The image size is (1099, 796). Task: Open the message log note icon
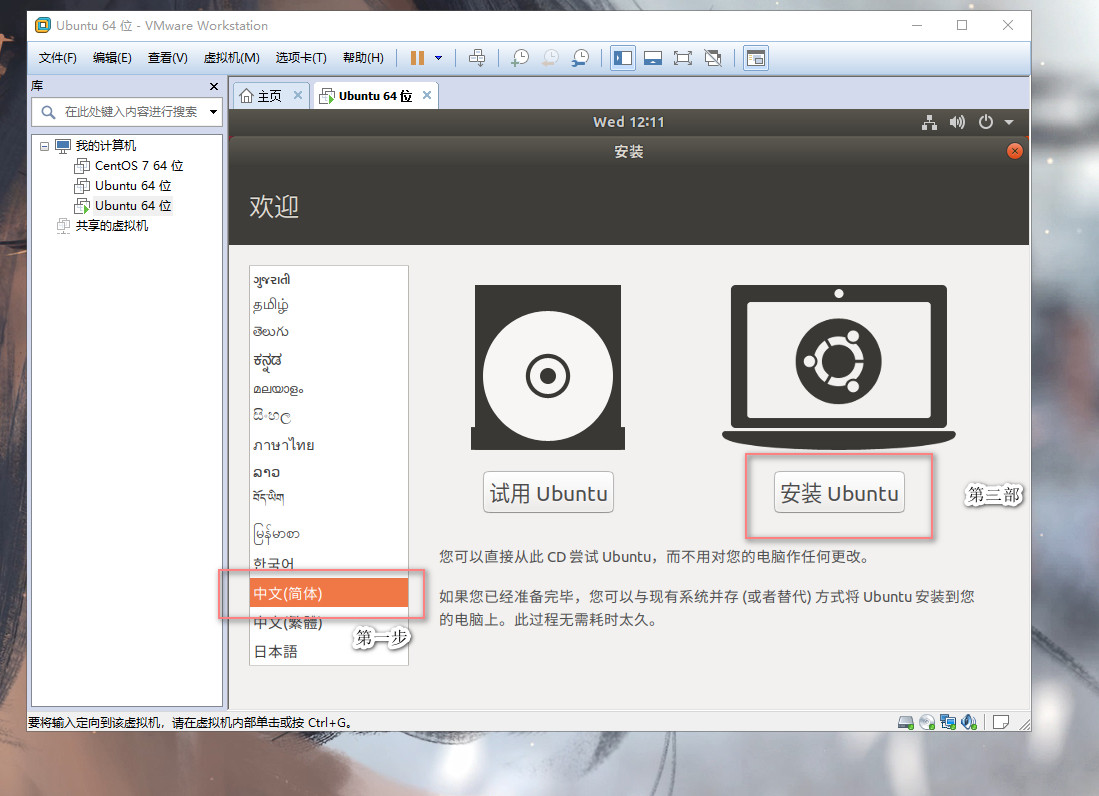point(1001,722)
